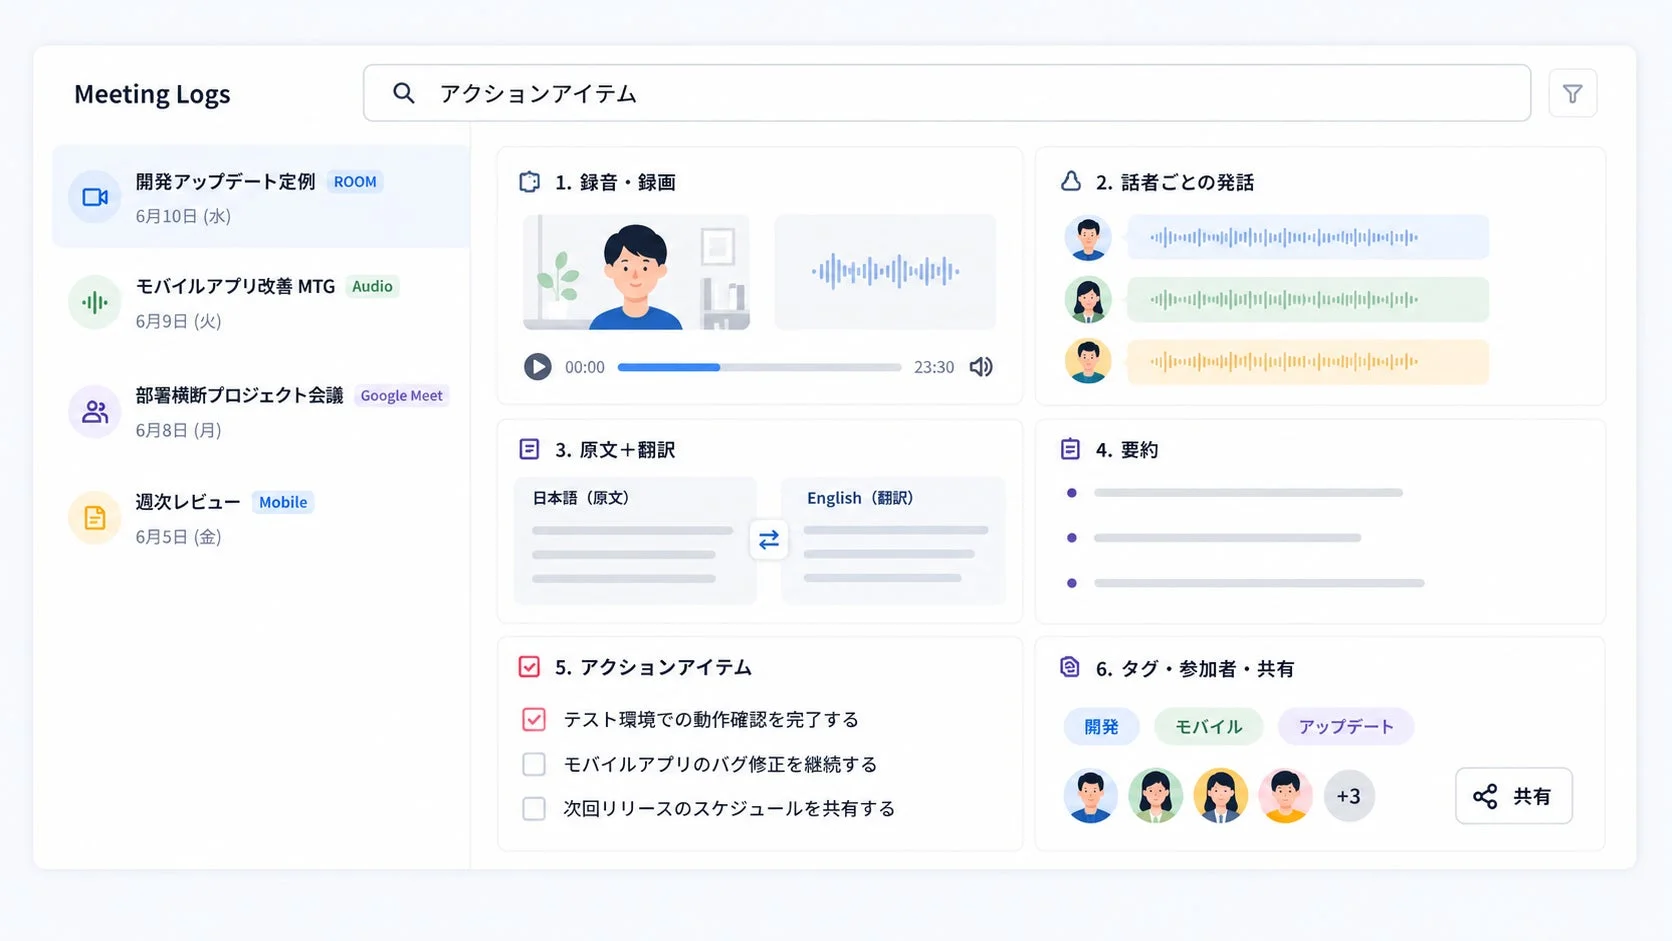Click the second speaker avatar beside green waveform
The width and height of the screenshot is (1672, 941).
click(x=1088, y=300)
